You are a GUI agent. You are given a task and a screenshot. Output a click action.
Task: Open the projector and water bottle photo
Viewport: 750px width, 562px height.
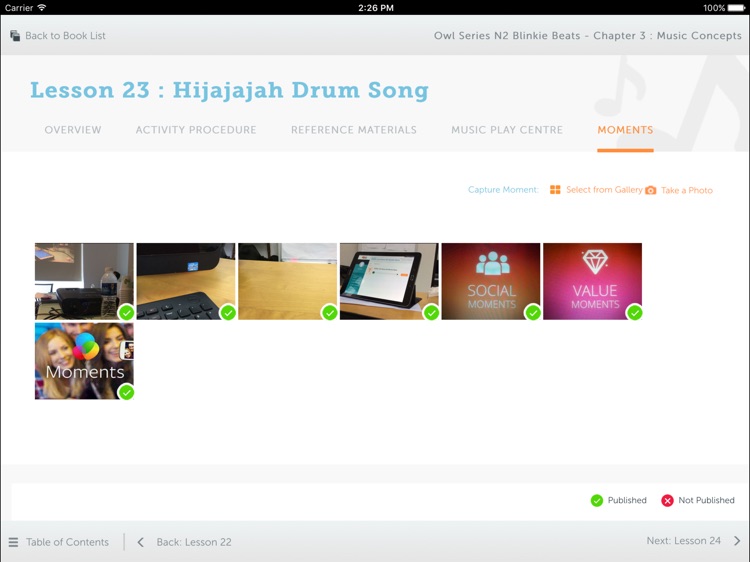pyautogui.click(x=84, y=281)
